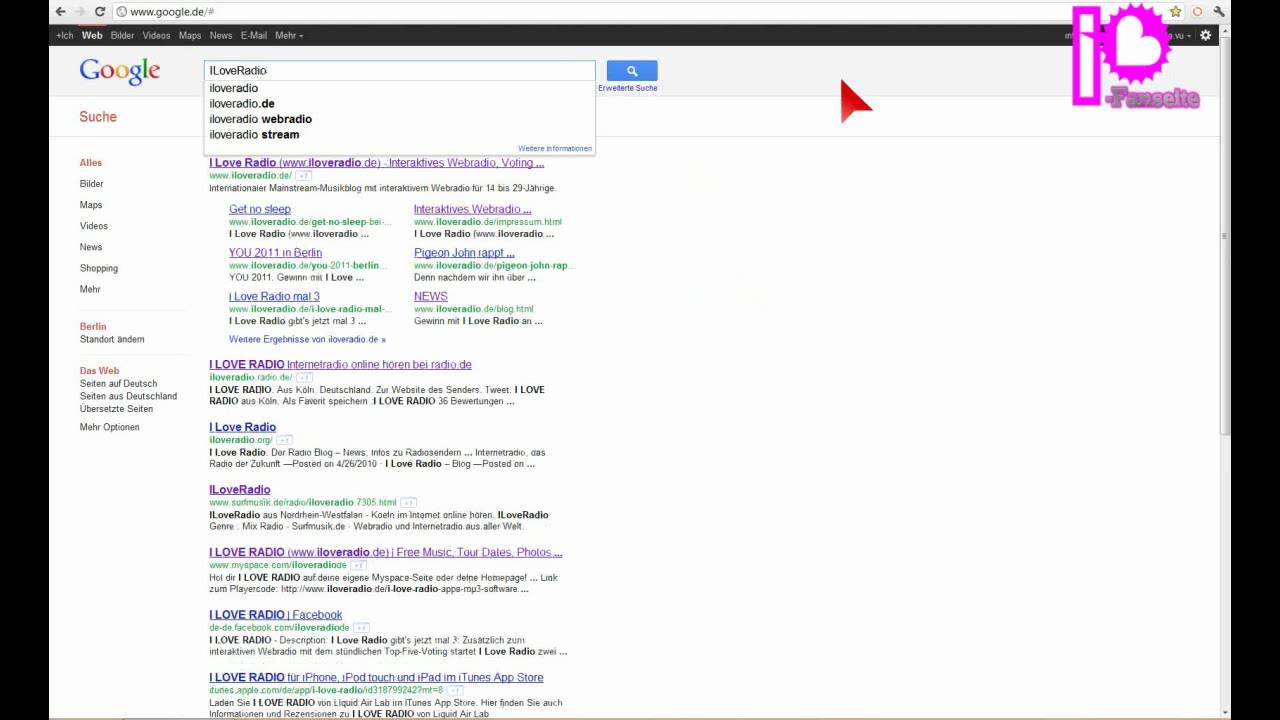This screenshot has width=1280, height=720.
Task: Filter by Seiten aus Deutschland
Action: [x=129, y=396]
